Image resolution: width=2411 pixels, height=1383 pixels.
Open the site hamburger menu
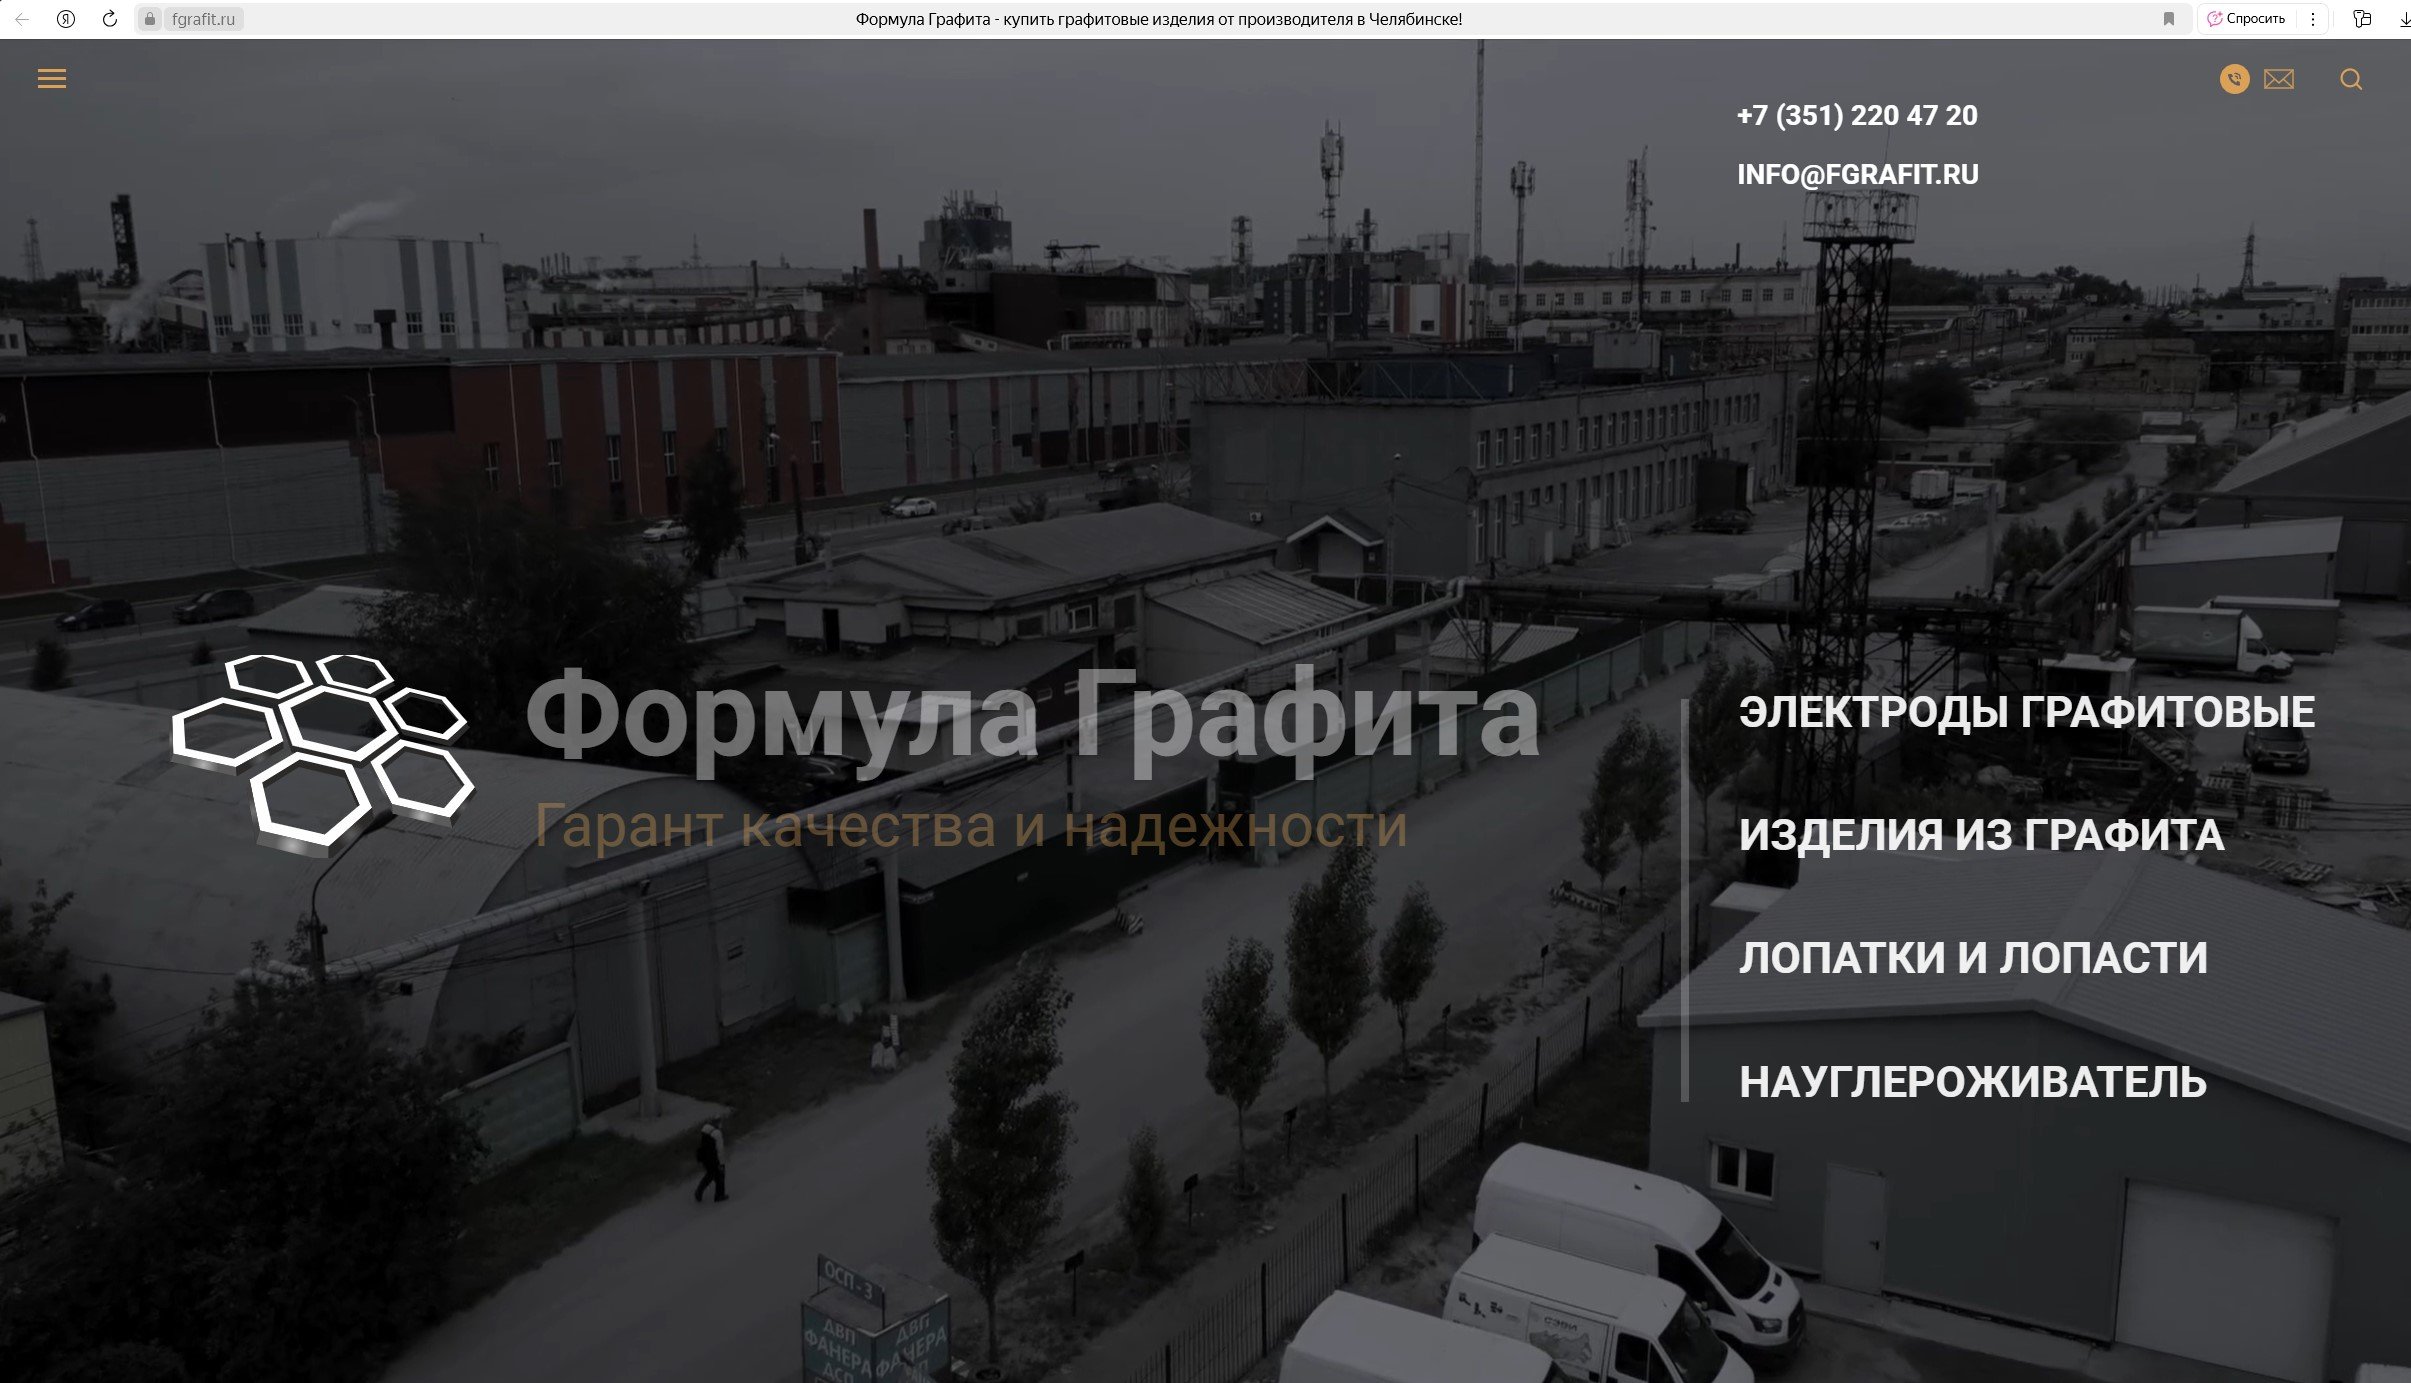(52, 79)
